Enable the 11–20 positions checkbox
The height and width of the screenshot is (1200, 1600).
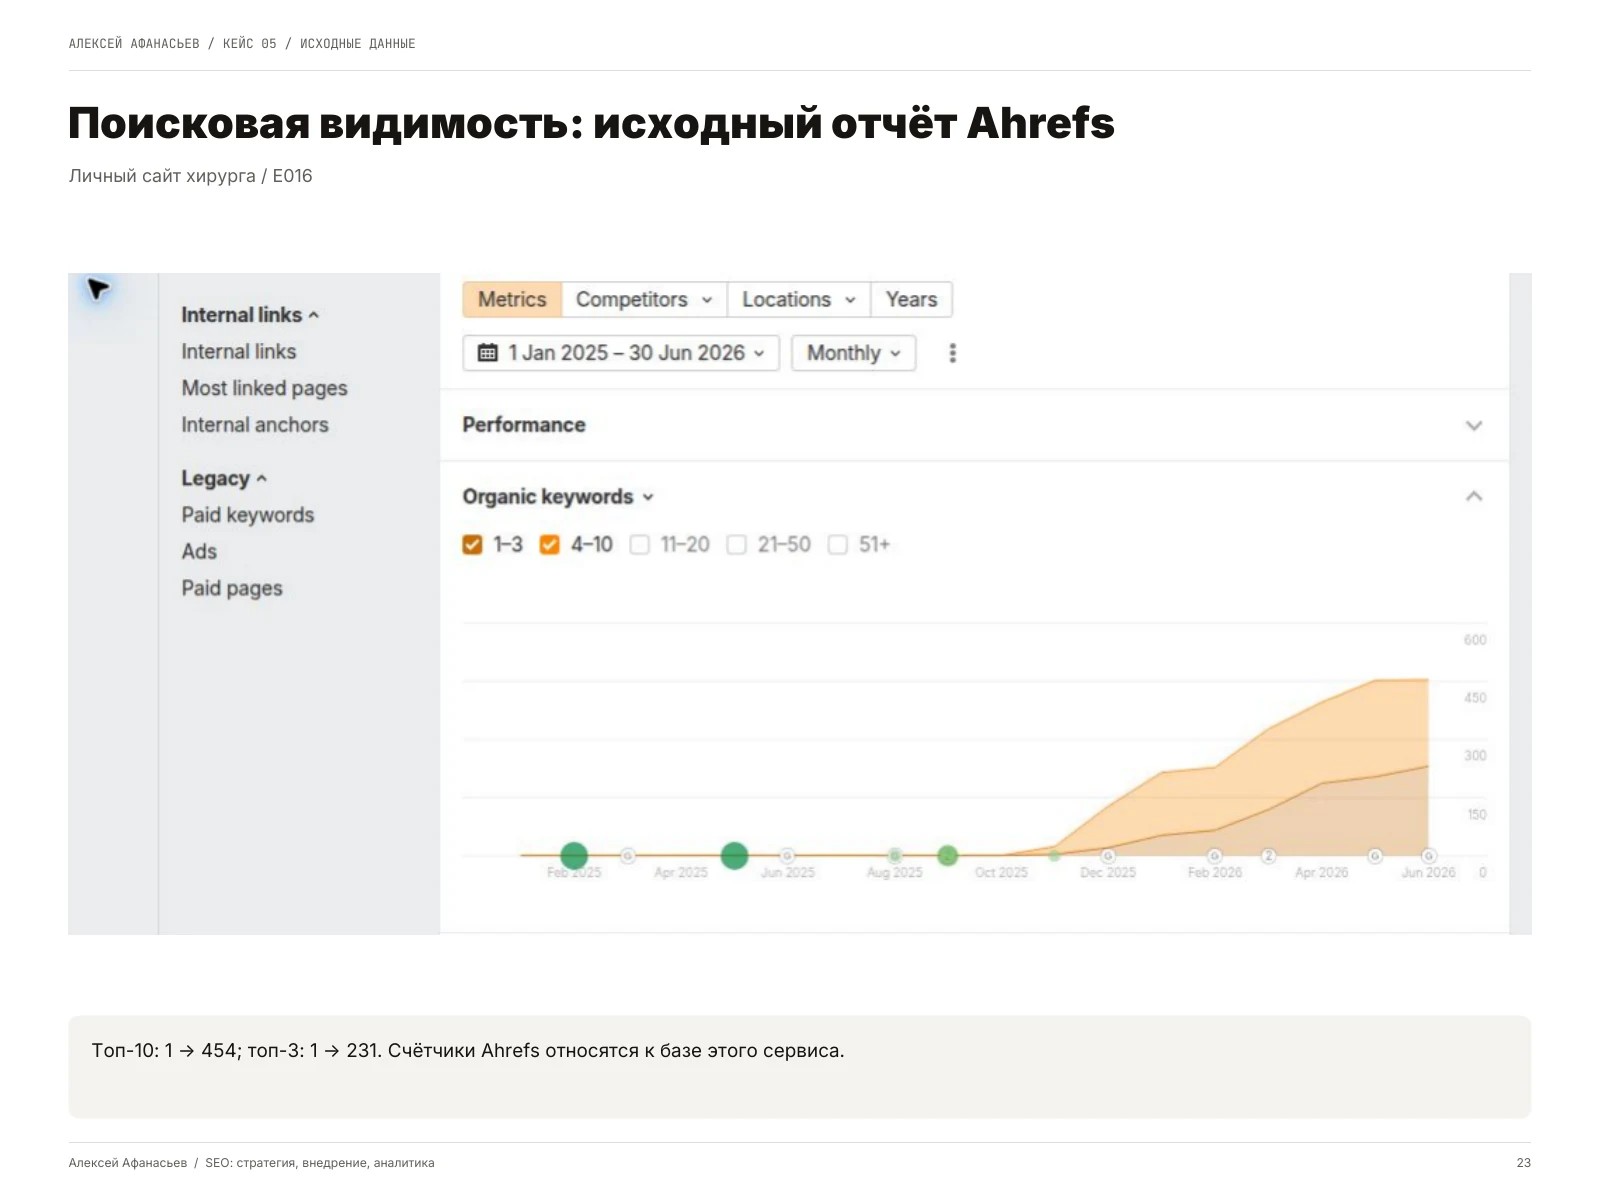(640, 545)
